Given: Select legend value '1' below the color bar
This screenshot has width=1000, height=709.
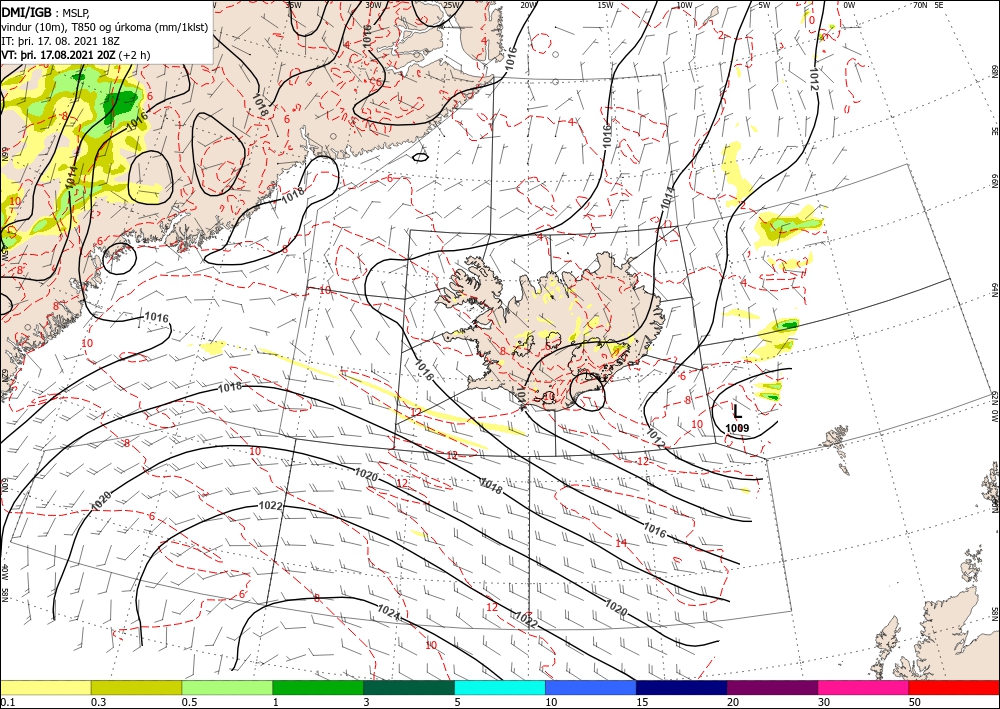Looking at the screenshot, I should 276,702.
